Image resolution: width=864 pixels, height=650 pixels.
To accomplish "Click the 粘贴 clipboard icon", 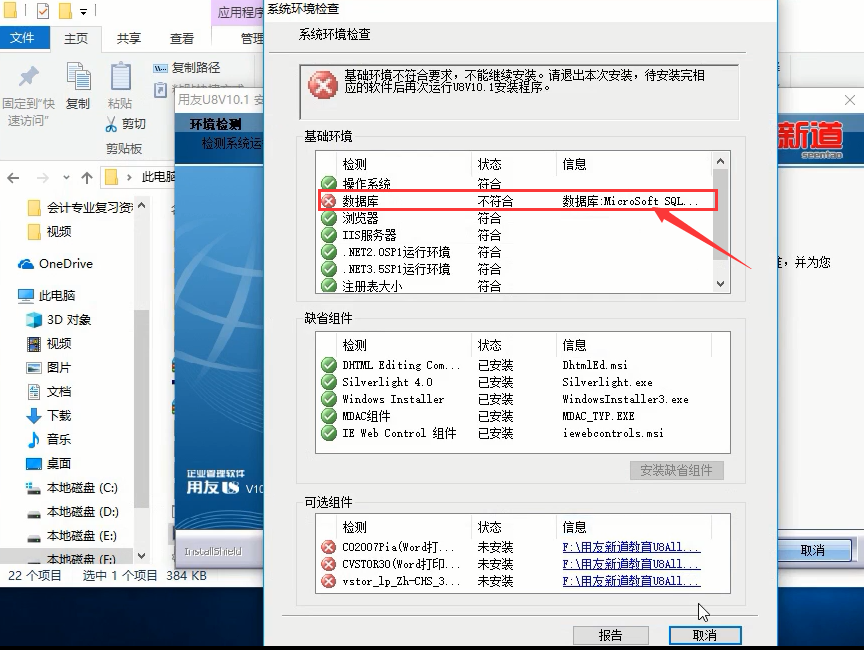I will [120, 76].
